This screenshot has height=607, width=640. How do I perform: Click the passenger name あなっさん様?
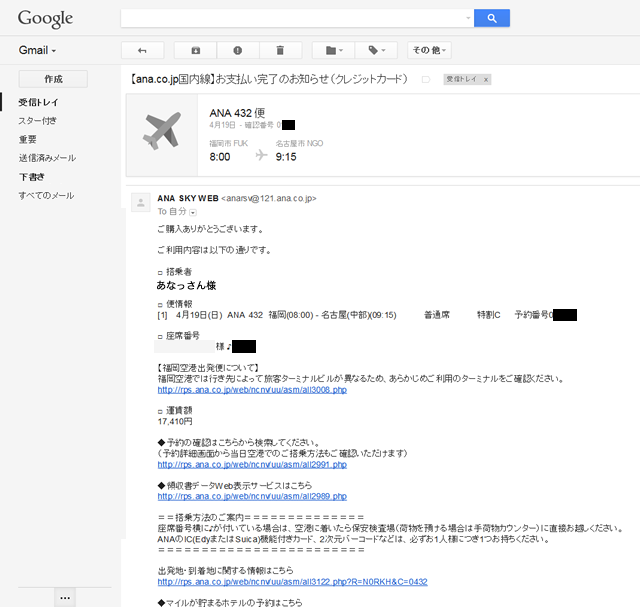pos(186,285)
